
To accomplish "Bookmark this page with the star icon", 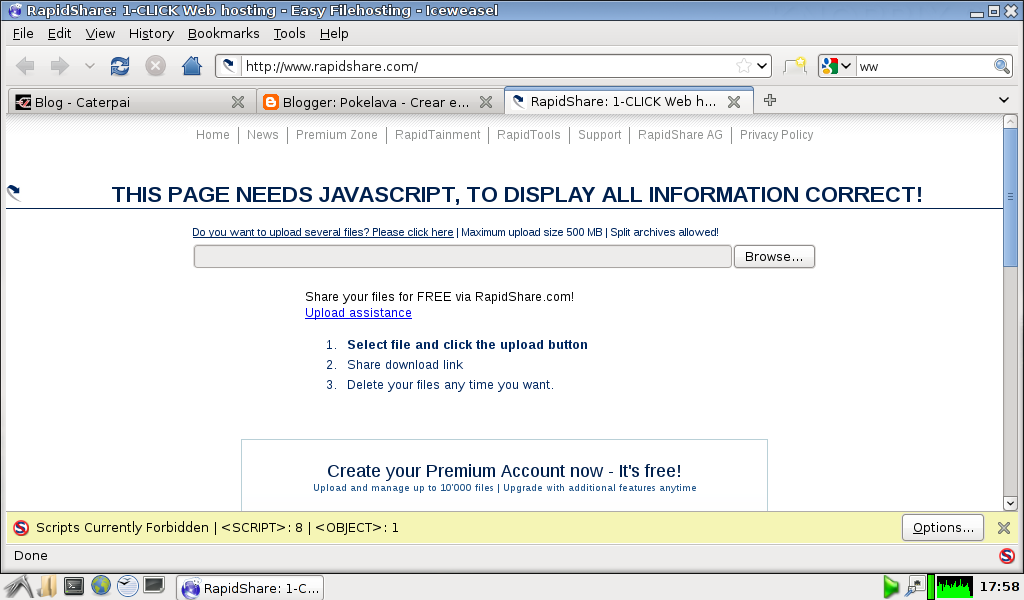I will (x=743, y=66).
